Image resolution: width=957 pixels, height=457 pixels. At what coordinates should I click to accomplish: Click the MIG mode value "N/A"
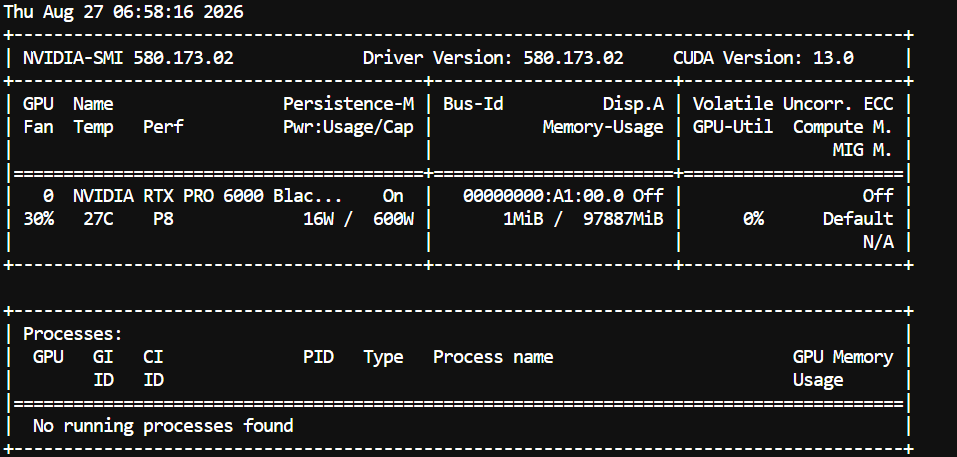coord(878,242)
